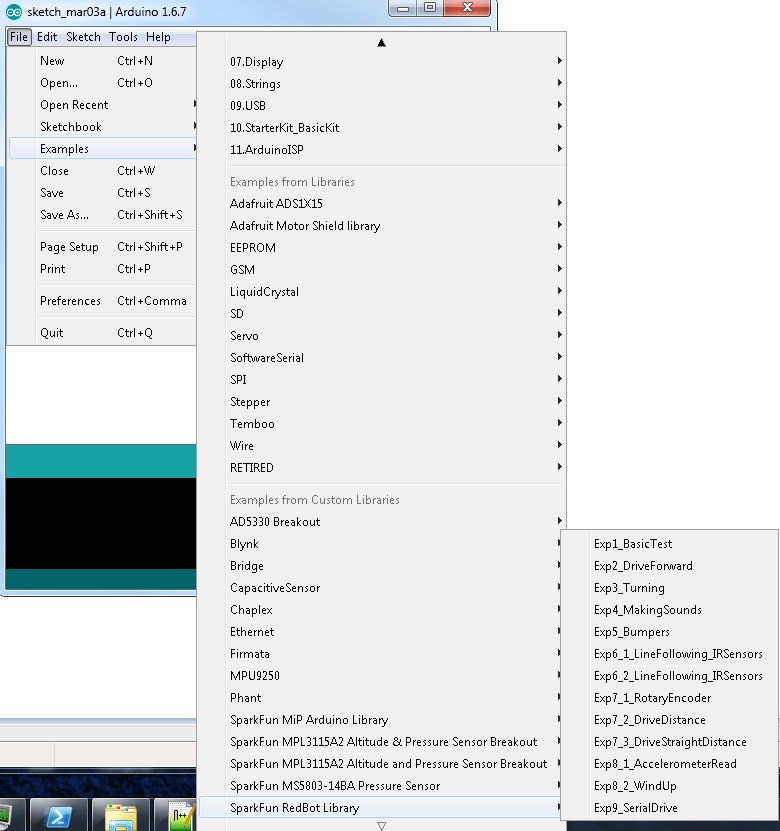780x831 pixels.
Task: Click the scroll-up arrow atop Examples list
Action: point(381,42)
